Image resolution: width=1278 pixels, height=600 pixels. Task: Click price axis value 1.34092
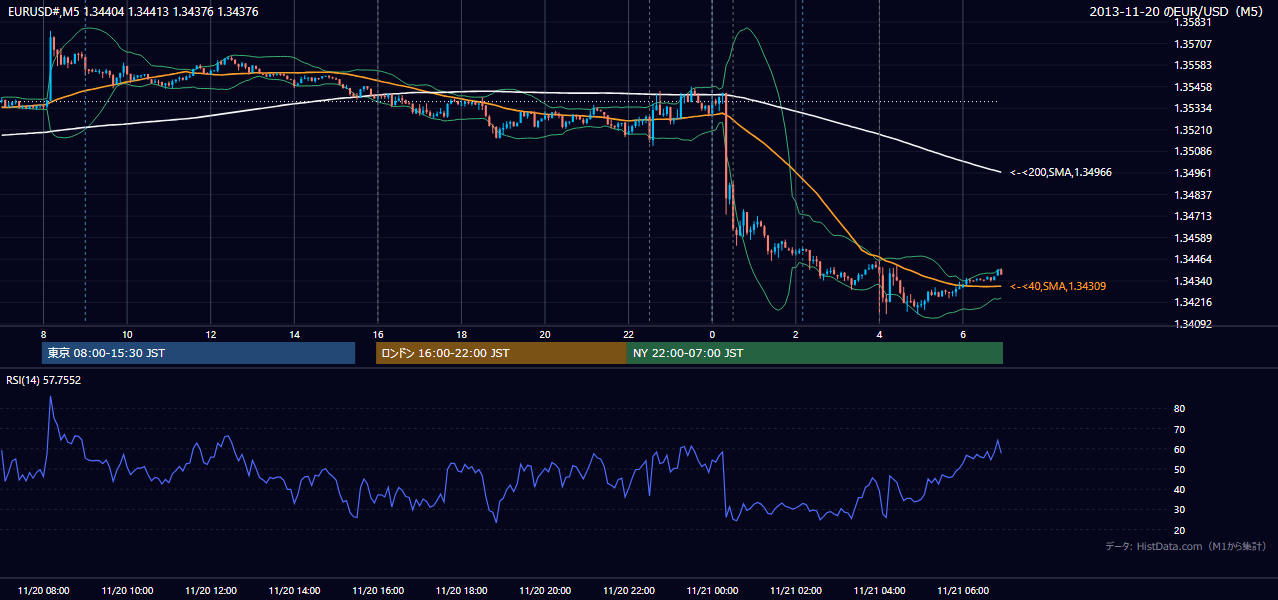coord(1192,324)
